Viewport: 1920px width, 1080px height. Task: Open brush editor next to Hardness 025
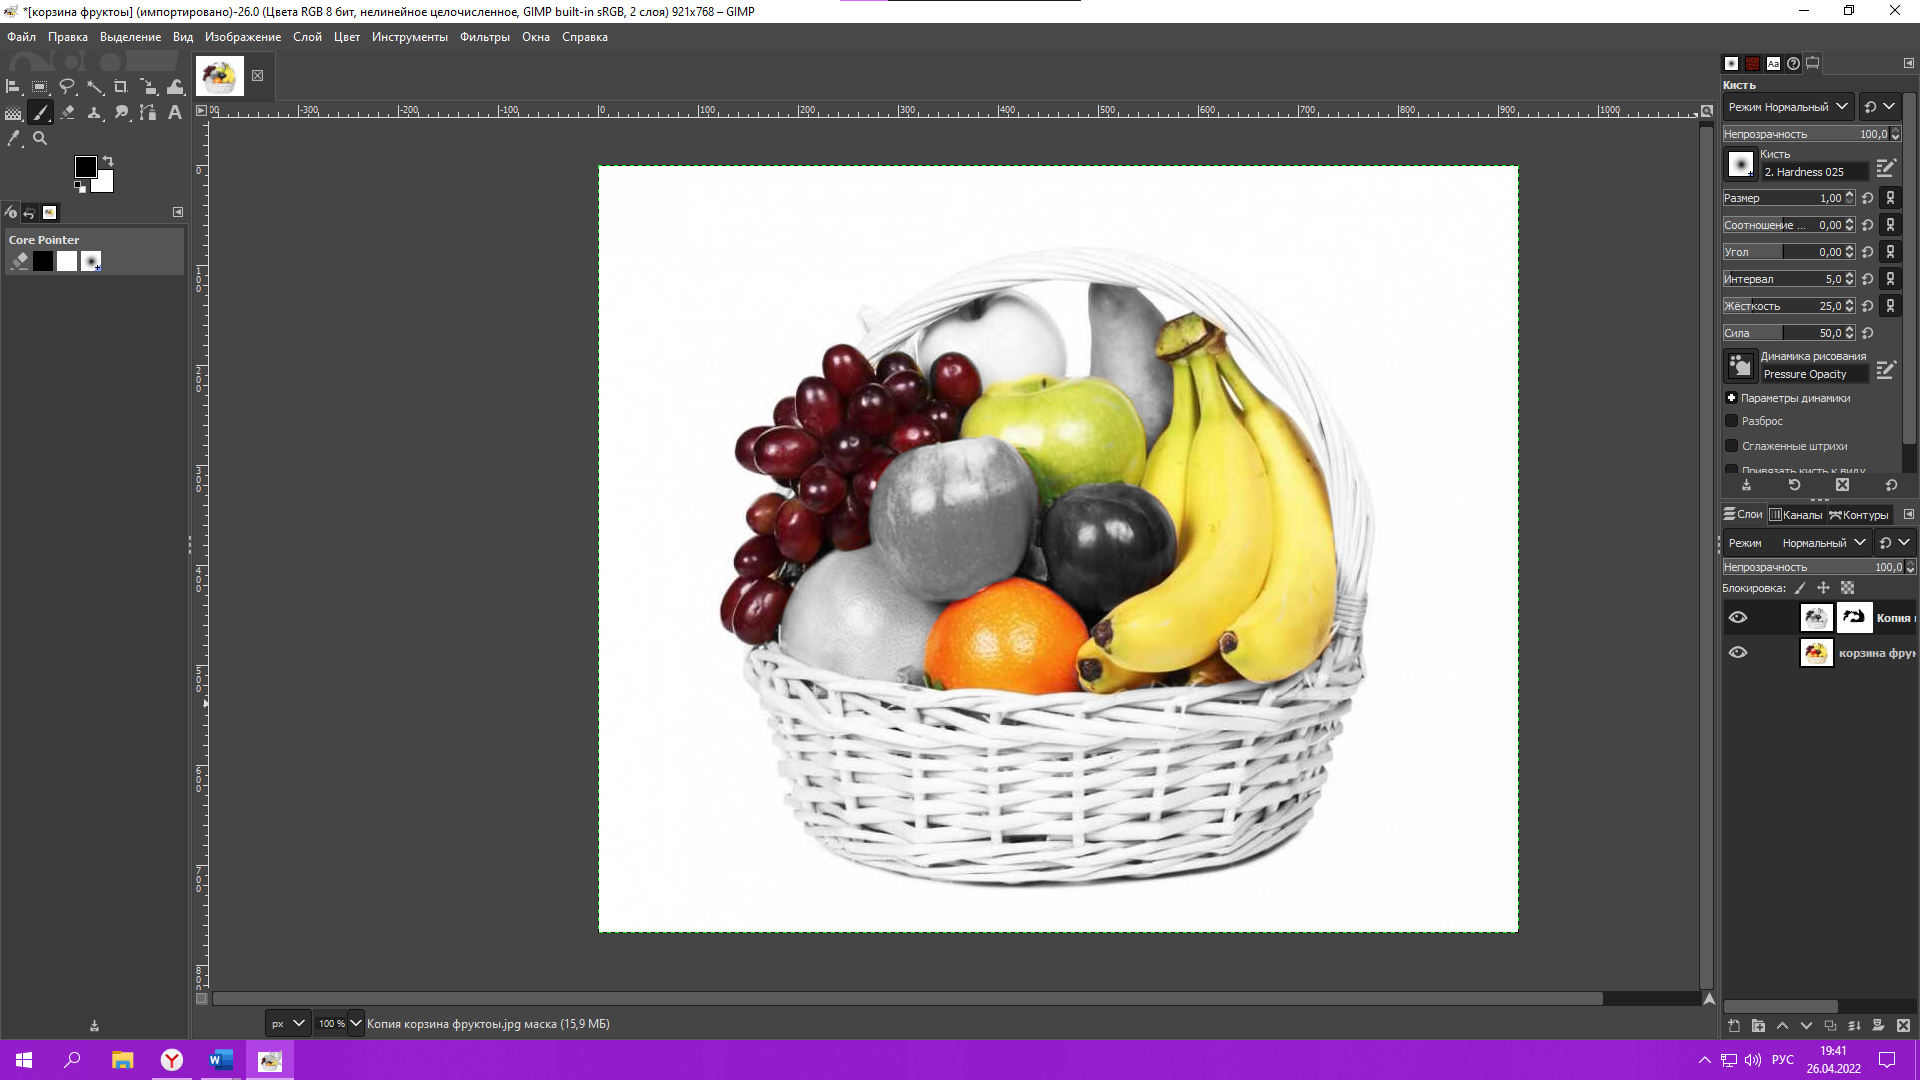(x=1886, y=168)
